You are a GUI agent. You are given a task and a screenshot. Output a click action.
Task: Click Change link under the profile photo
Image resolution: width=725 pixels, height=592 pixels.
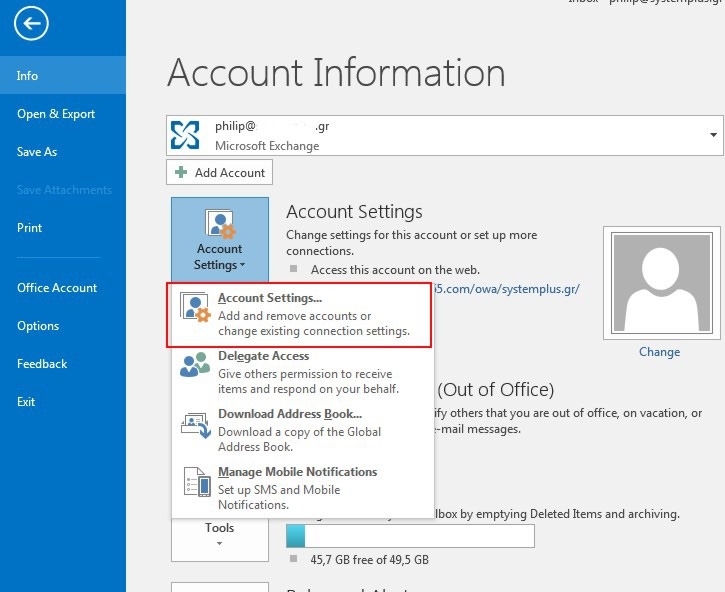pyautogui.click(x=659, y=352)
